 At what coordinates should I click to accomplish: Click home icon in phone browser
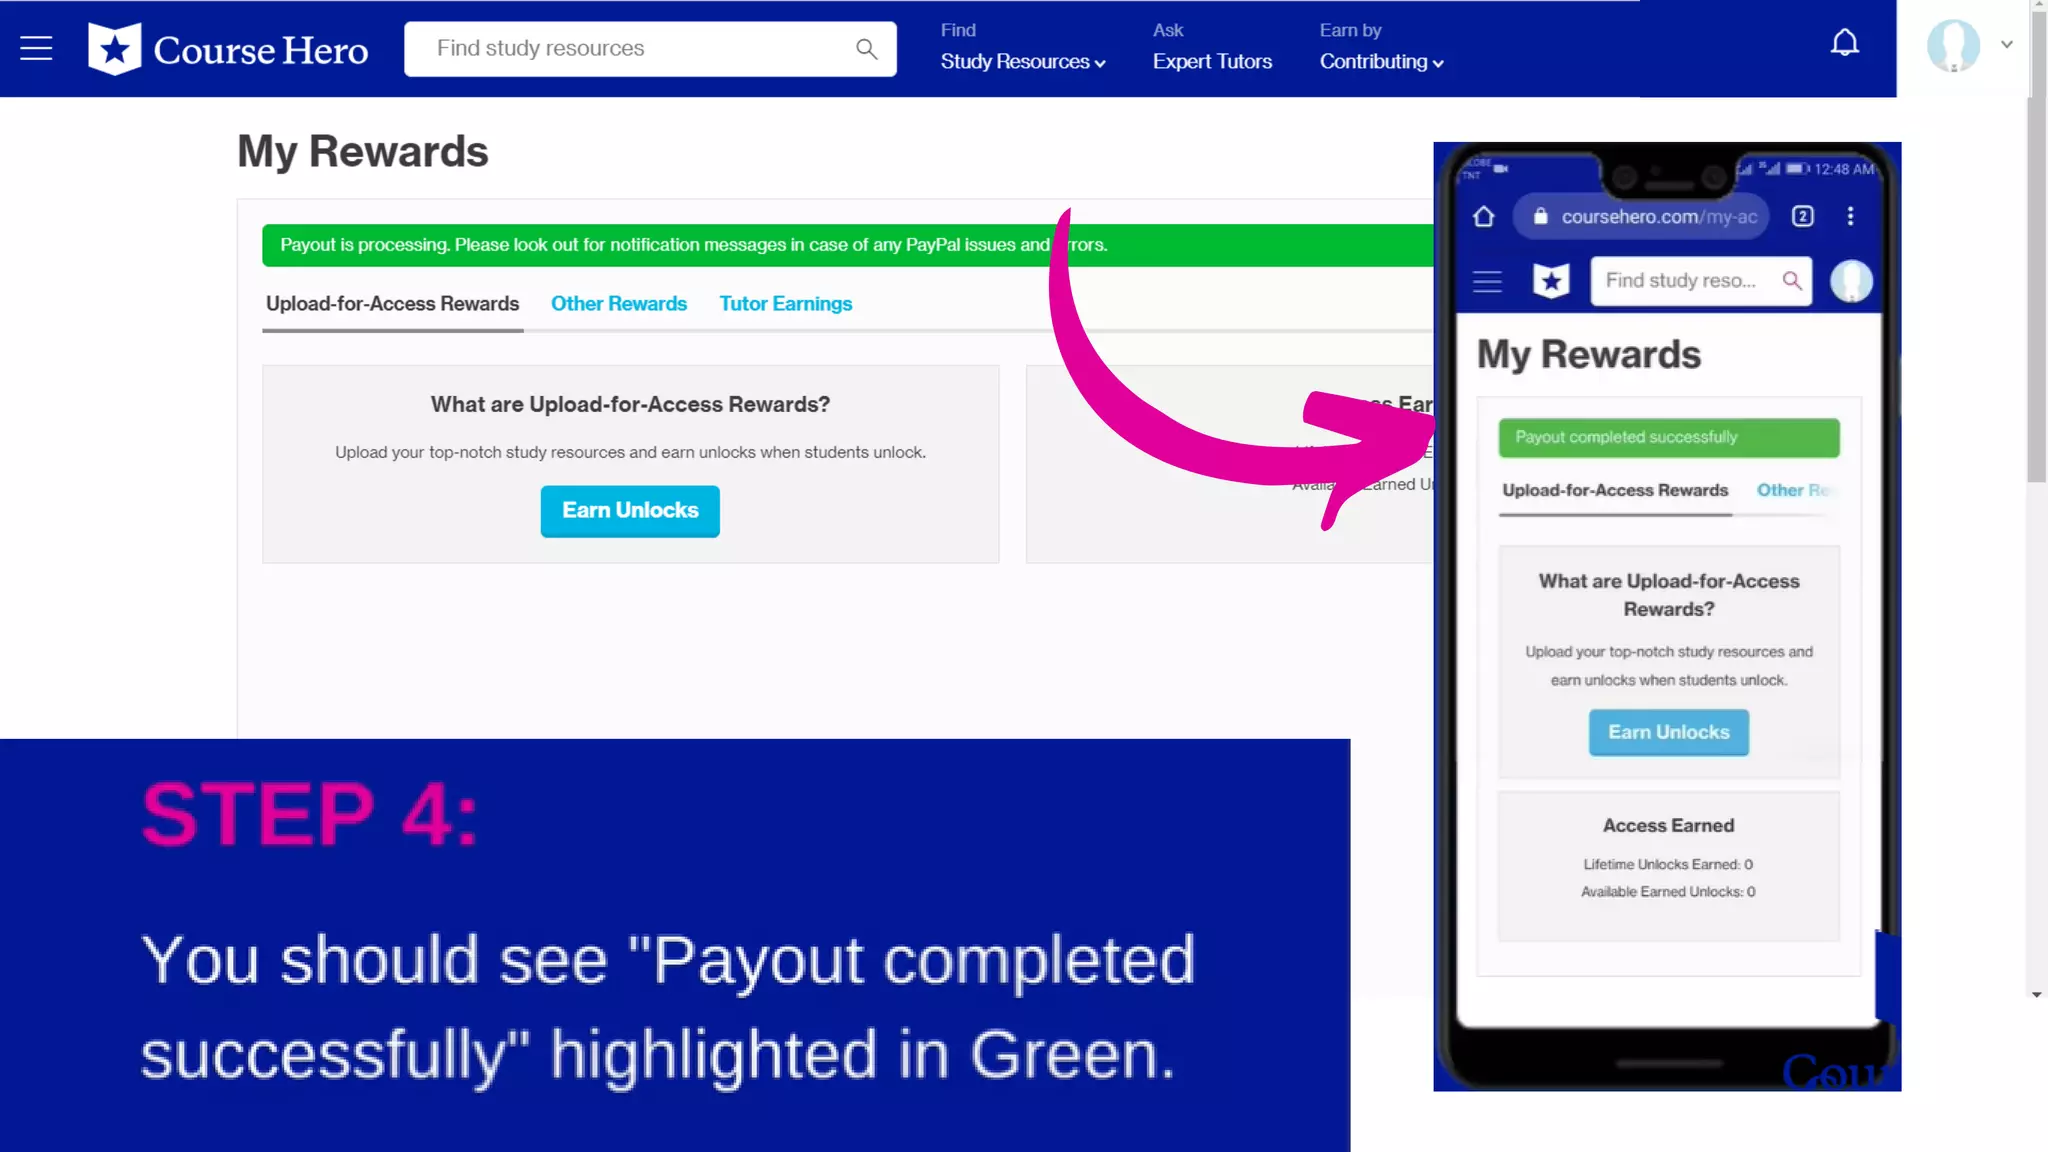(1484, 217)
